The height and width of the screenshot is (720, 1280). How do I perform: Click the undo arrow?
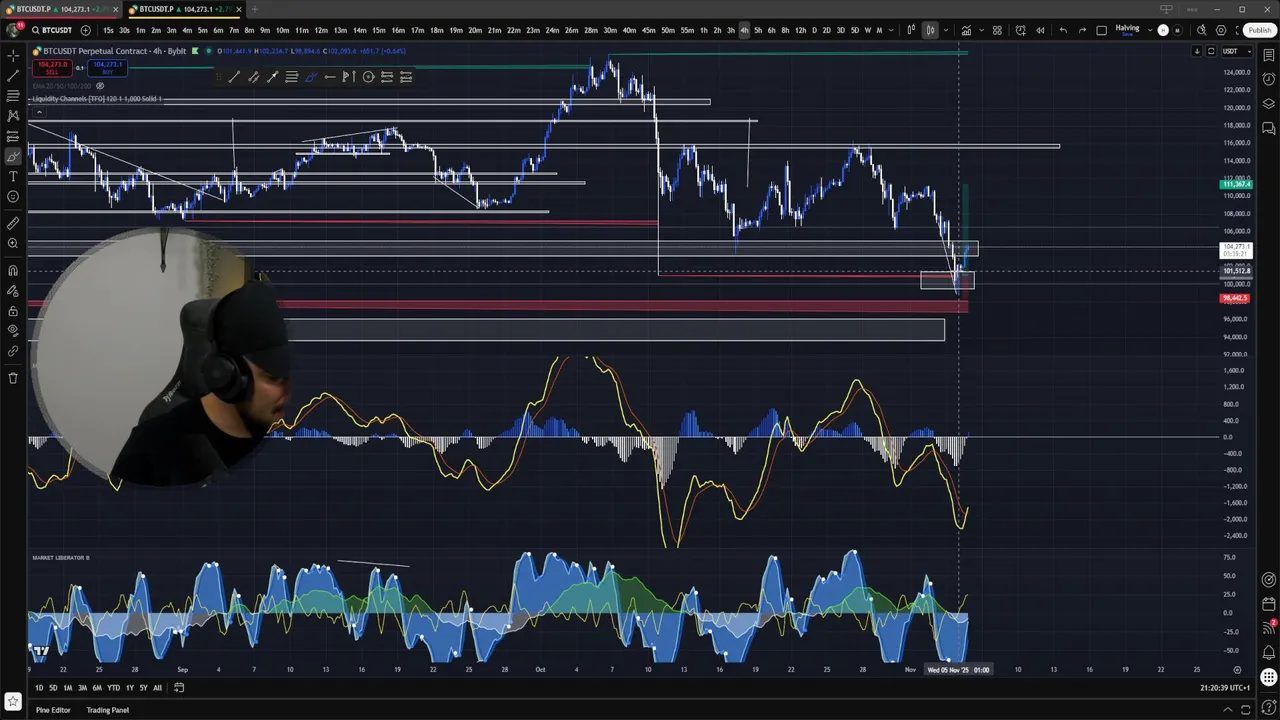[x=1063, y=30]
